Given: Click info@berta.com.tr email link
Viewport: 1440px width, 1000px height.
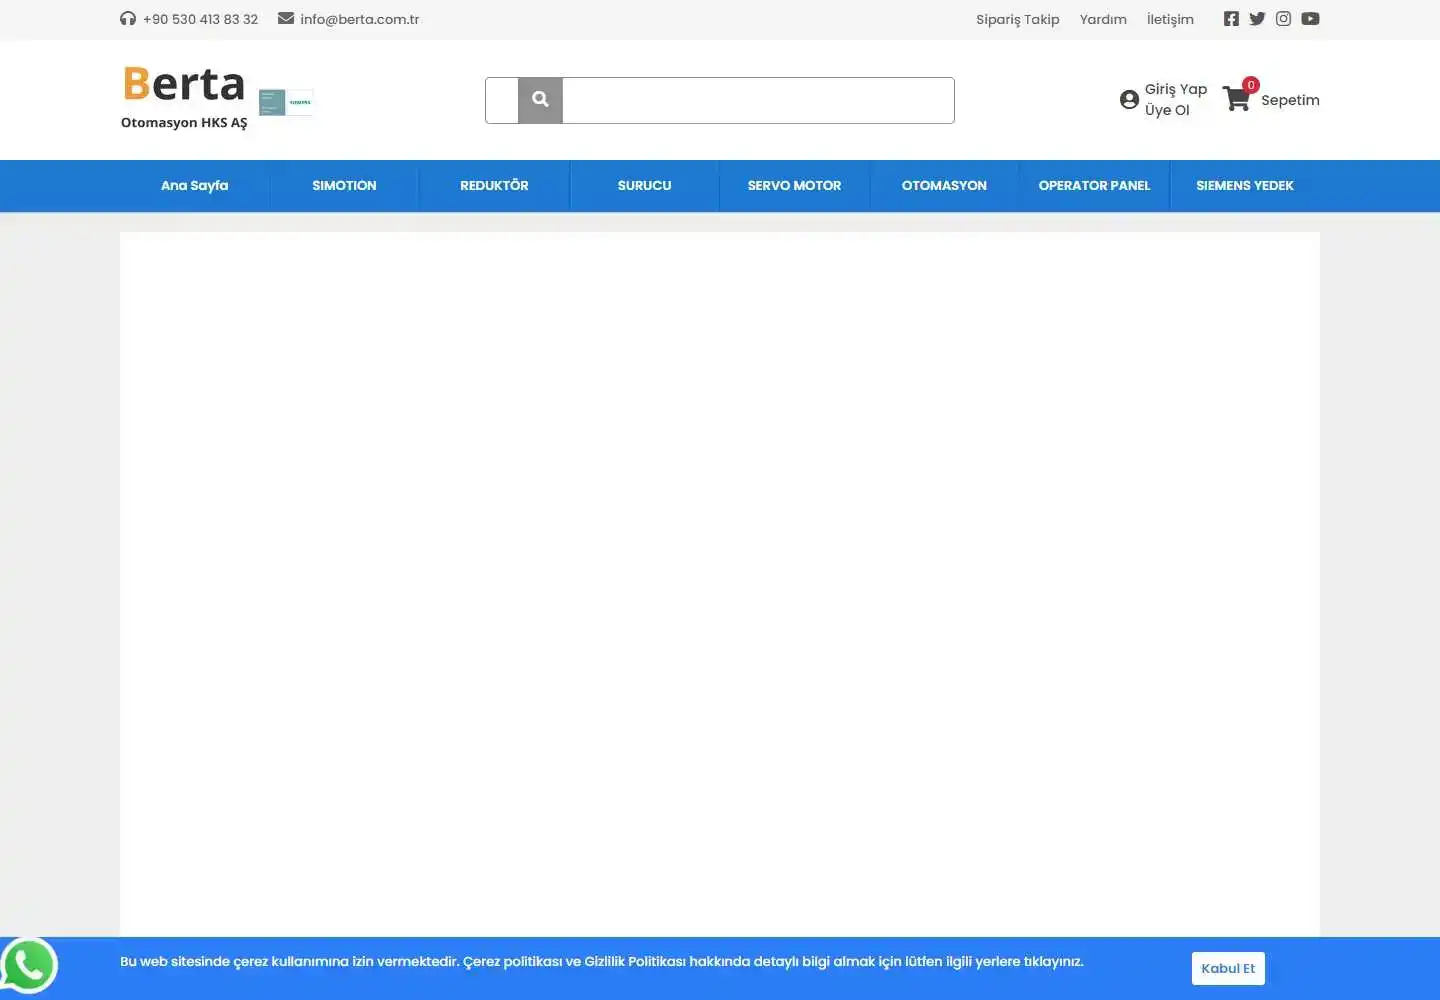Looking at the screenshot, I should pyautogui.click(x=359, y=19).
